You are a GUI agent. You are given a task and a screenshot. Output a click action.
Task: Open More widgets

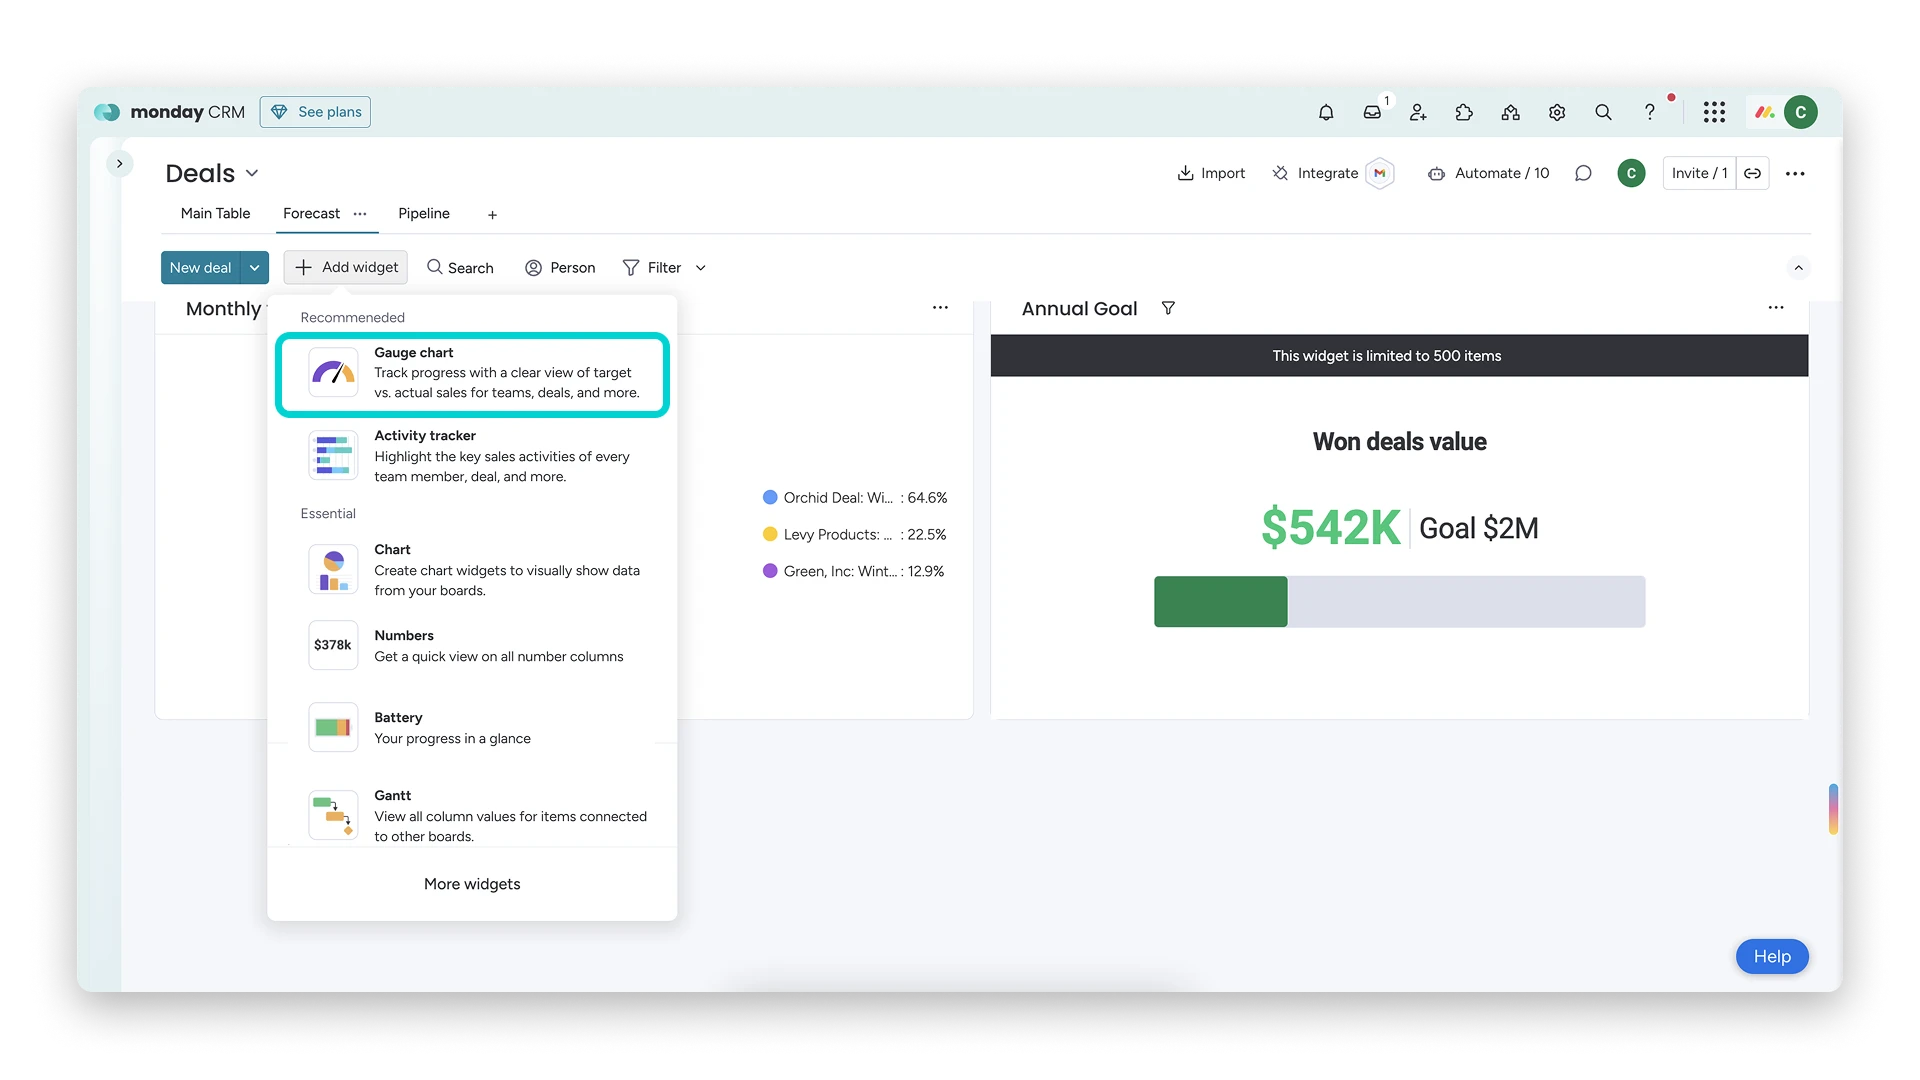pyautogui.click(x=472, y=884)
